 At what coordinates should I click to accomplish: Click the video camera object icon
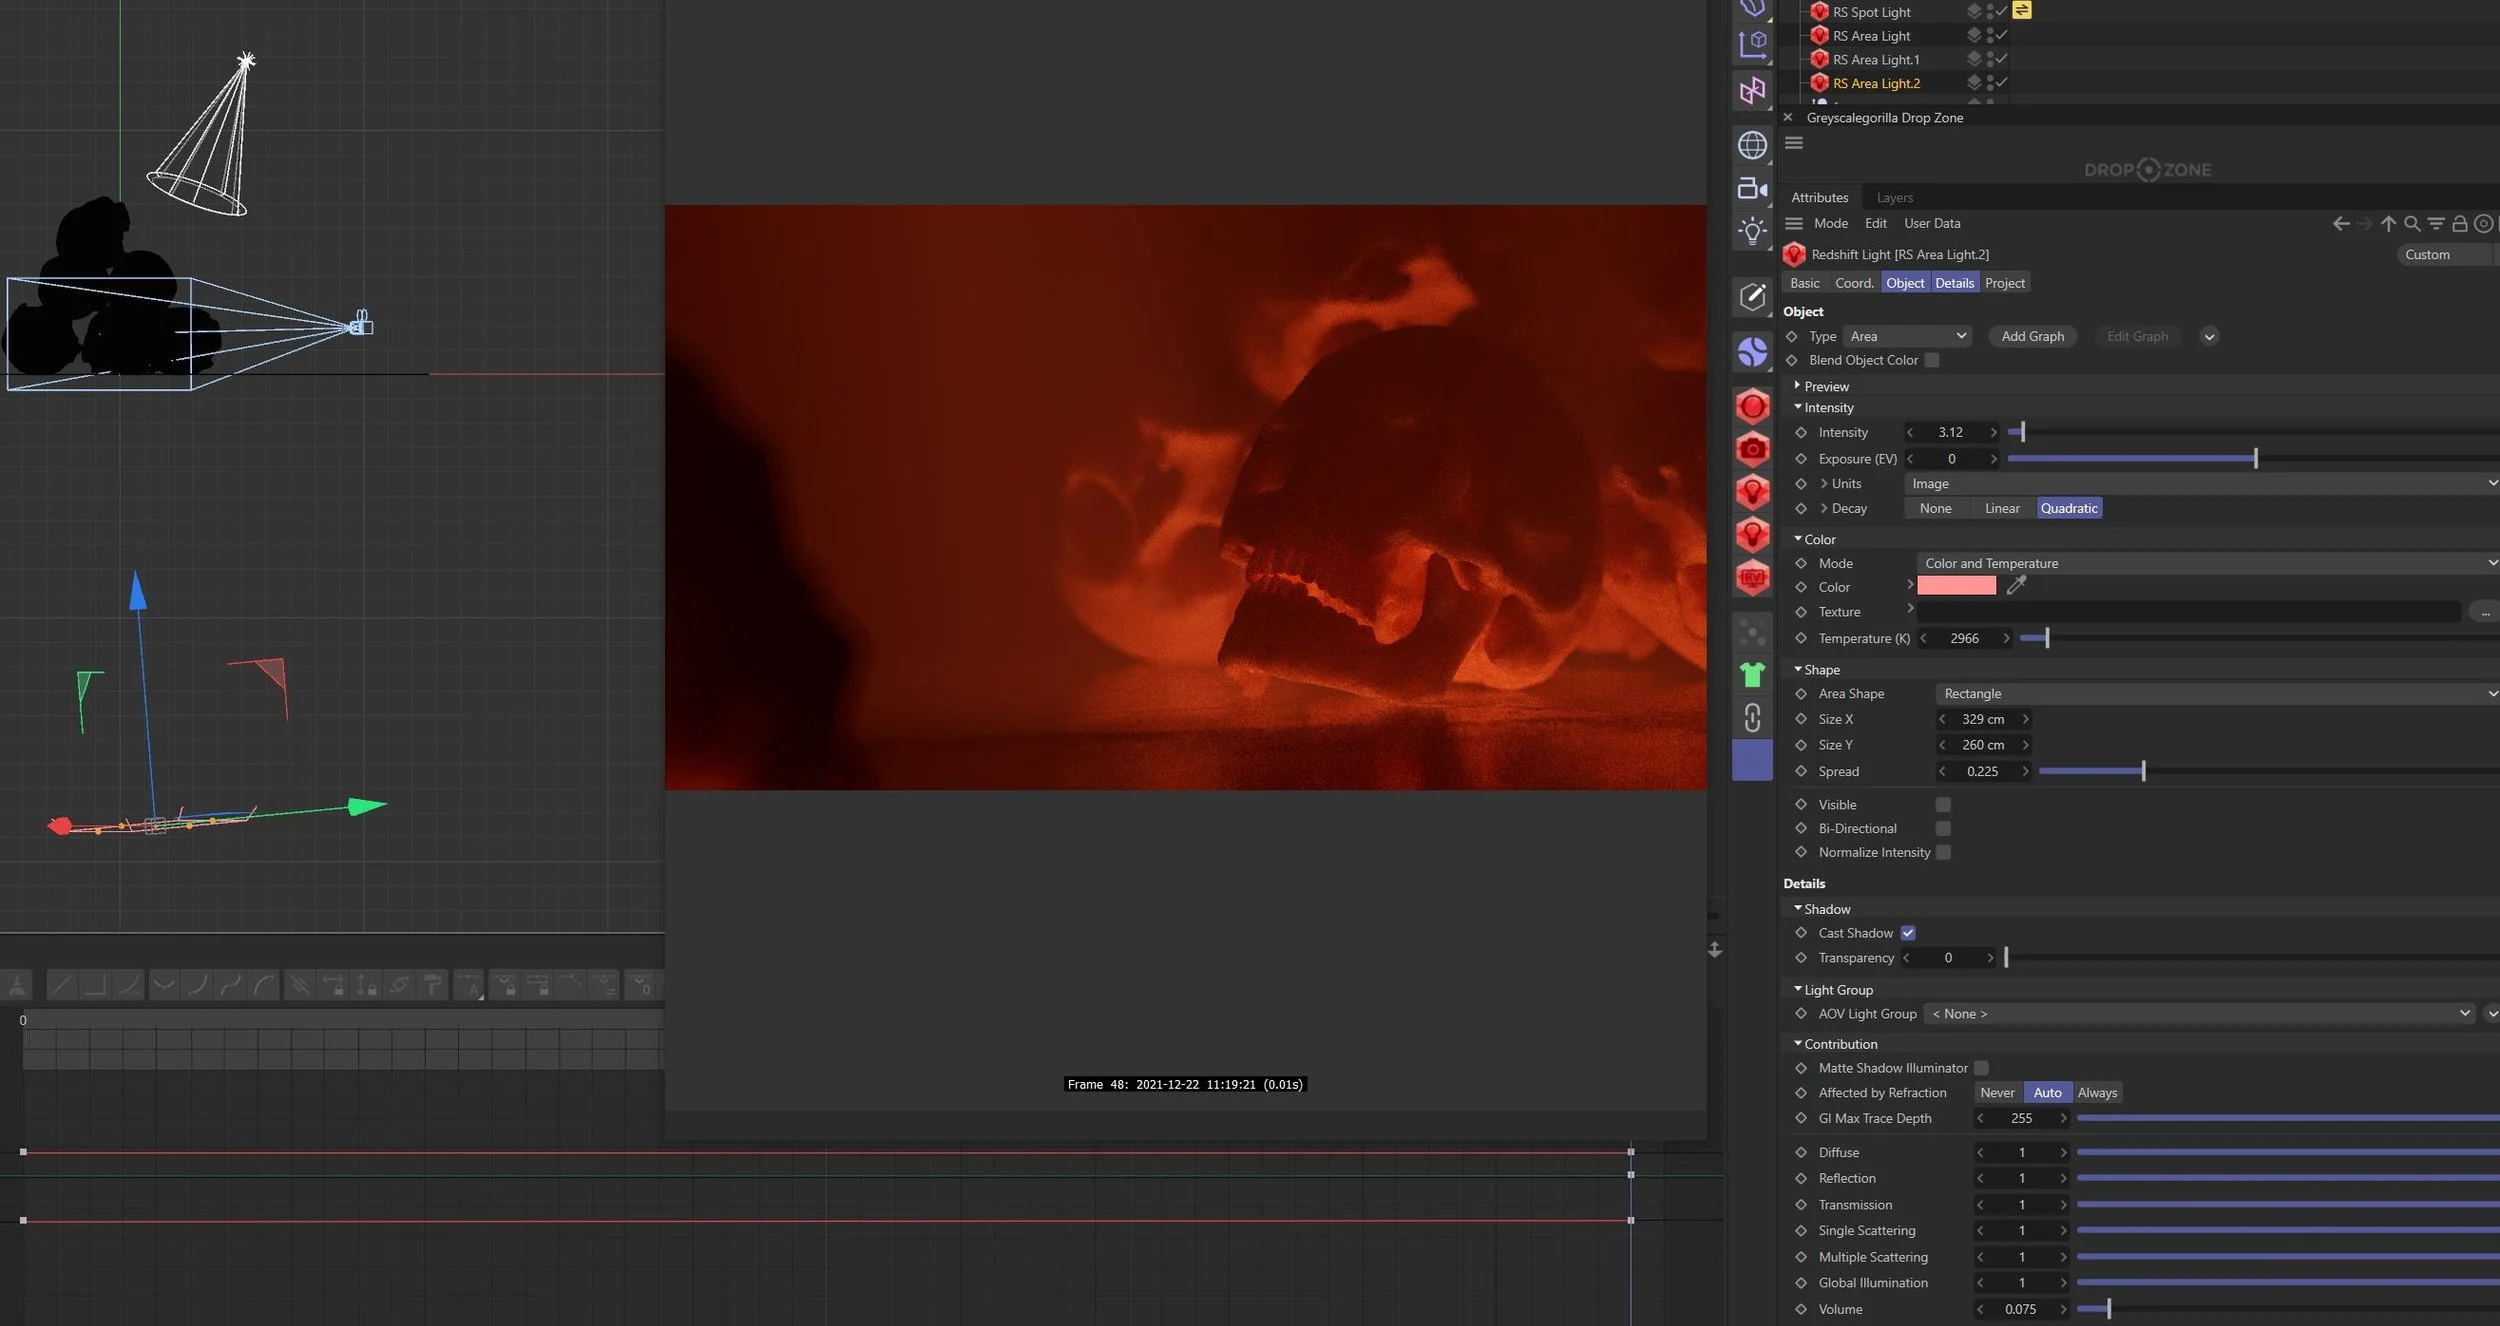click(x=1752, y=188)
